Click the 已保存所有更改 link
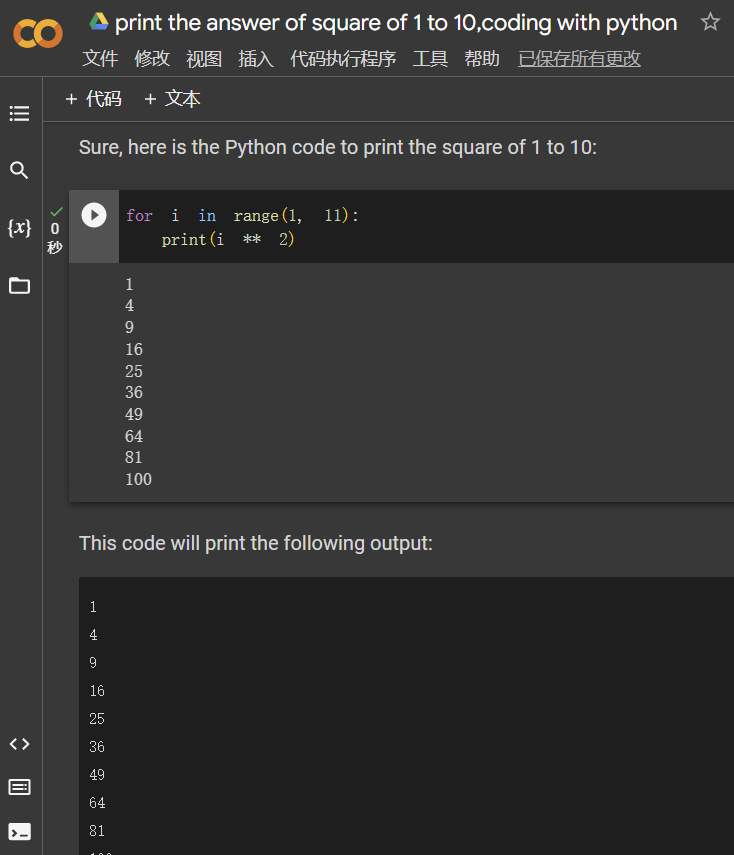Image resolution: width=734 pixels, height=855 pixels. (579, 58)
